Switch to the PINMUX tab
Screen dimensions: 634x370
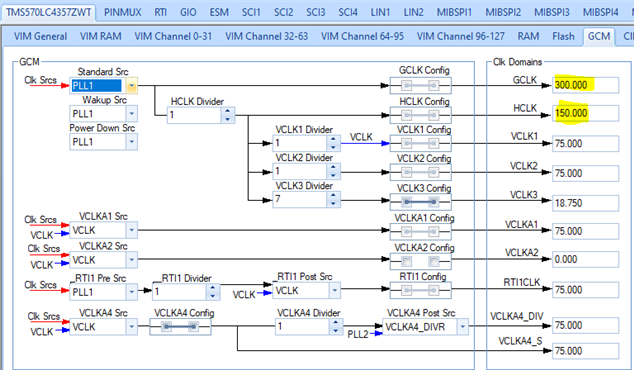click(123, 12)
